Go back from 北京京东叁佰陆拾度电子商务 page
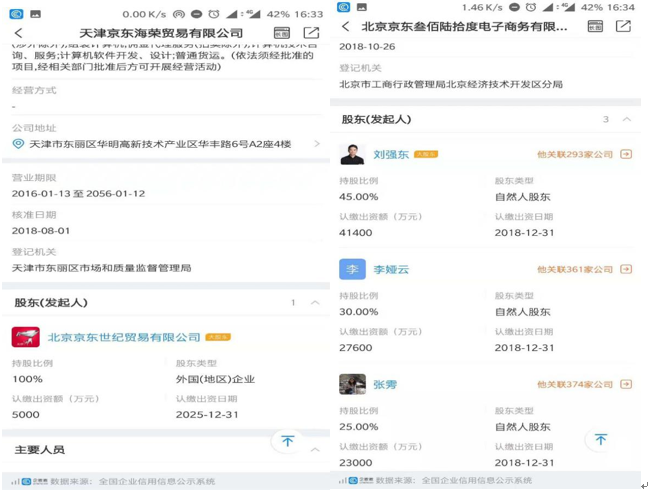Screen dimensions: 659x497 (345, 26)
